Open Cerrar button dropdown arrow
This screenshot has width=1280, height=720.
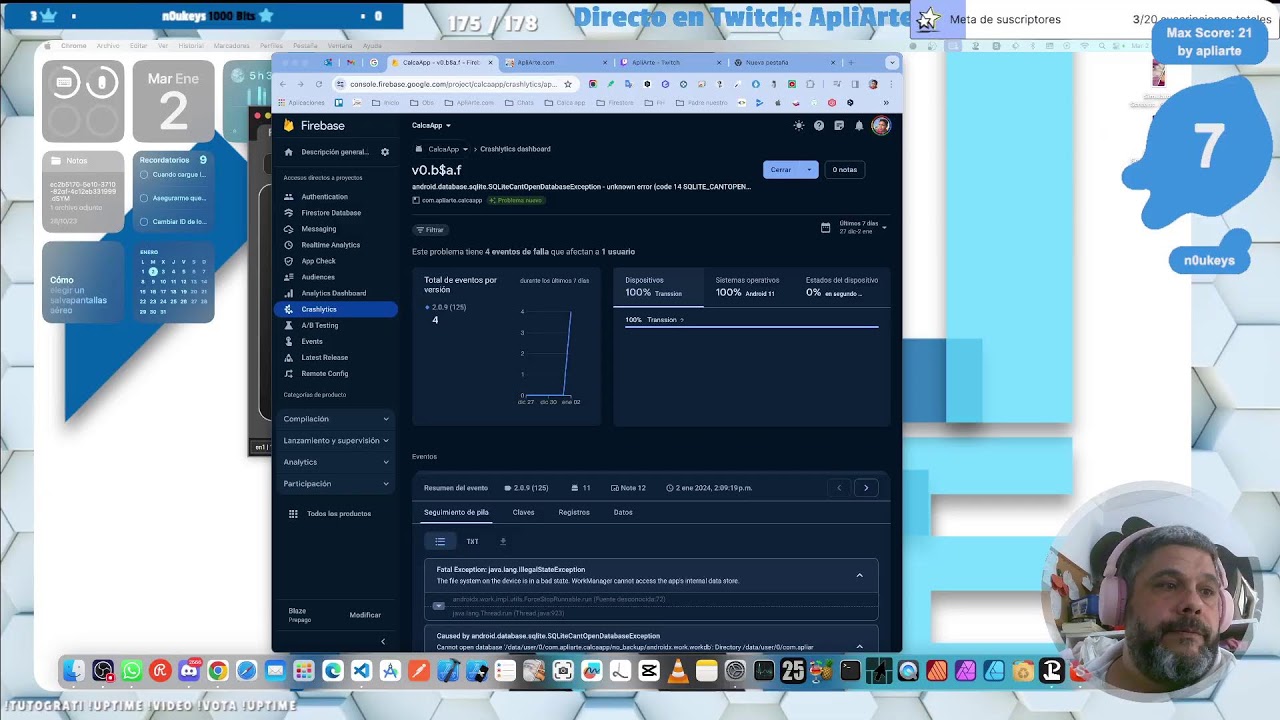coord(809,170)
